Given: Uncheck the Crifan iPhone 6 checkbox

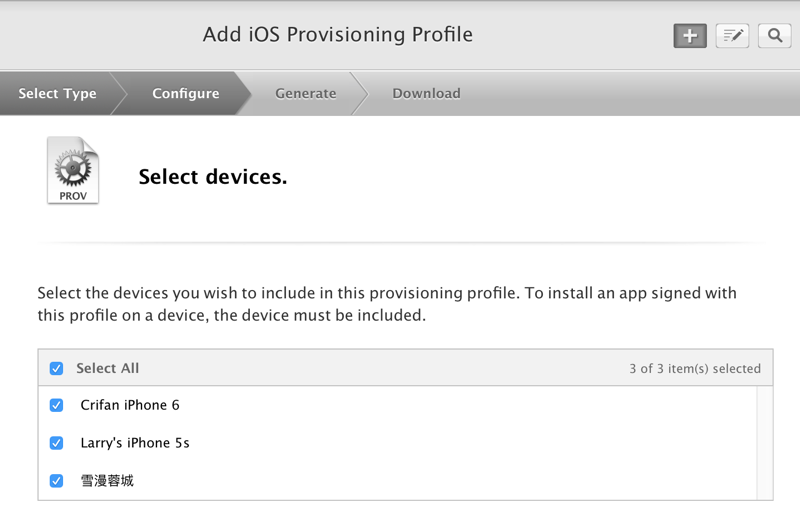Looking at the screenshot, I should (x=57, y=406).
